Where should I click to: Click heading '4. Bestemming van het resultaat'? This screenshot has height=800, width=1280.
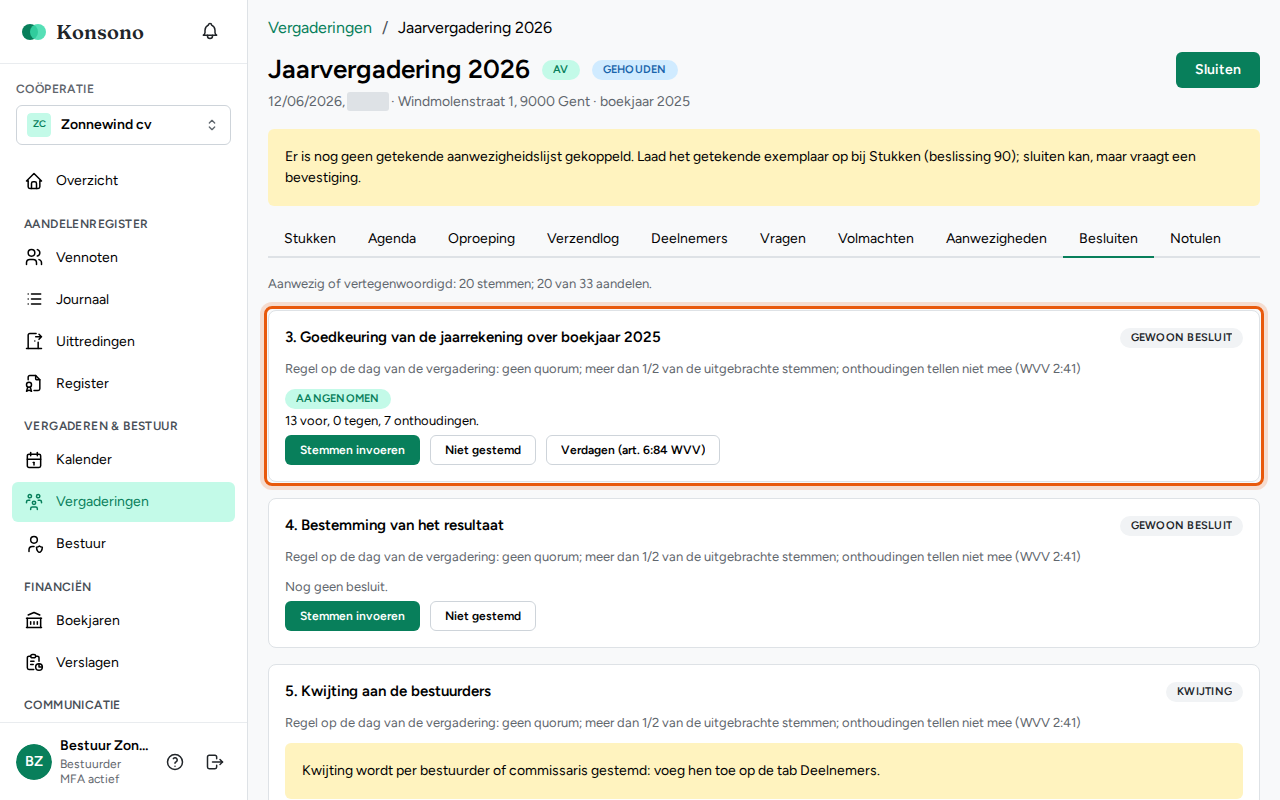click(394, 526)
